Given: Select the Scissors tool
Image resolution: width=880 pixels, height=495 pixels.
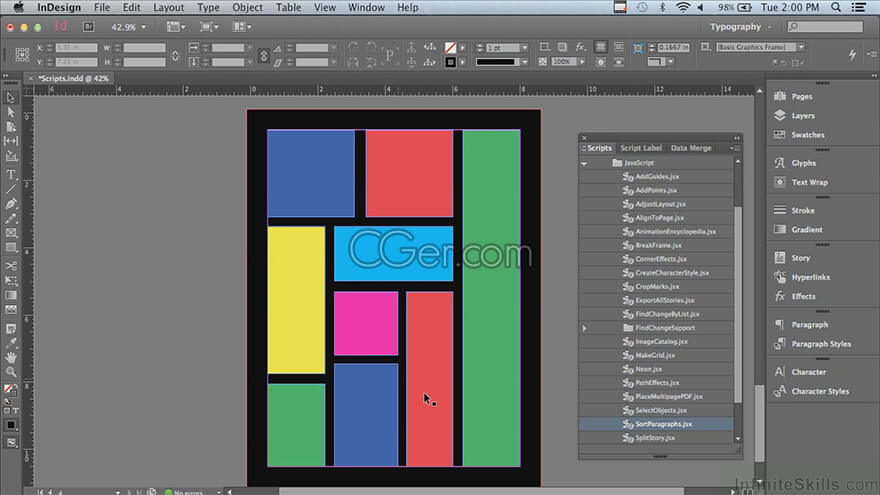Looking at the screenshot, I should click(x=11, y=266).
